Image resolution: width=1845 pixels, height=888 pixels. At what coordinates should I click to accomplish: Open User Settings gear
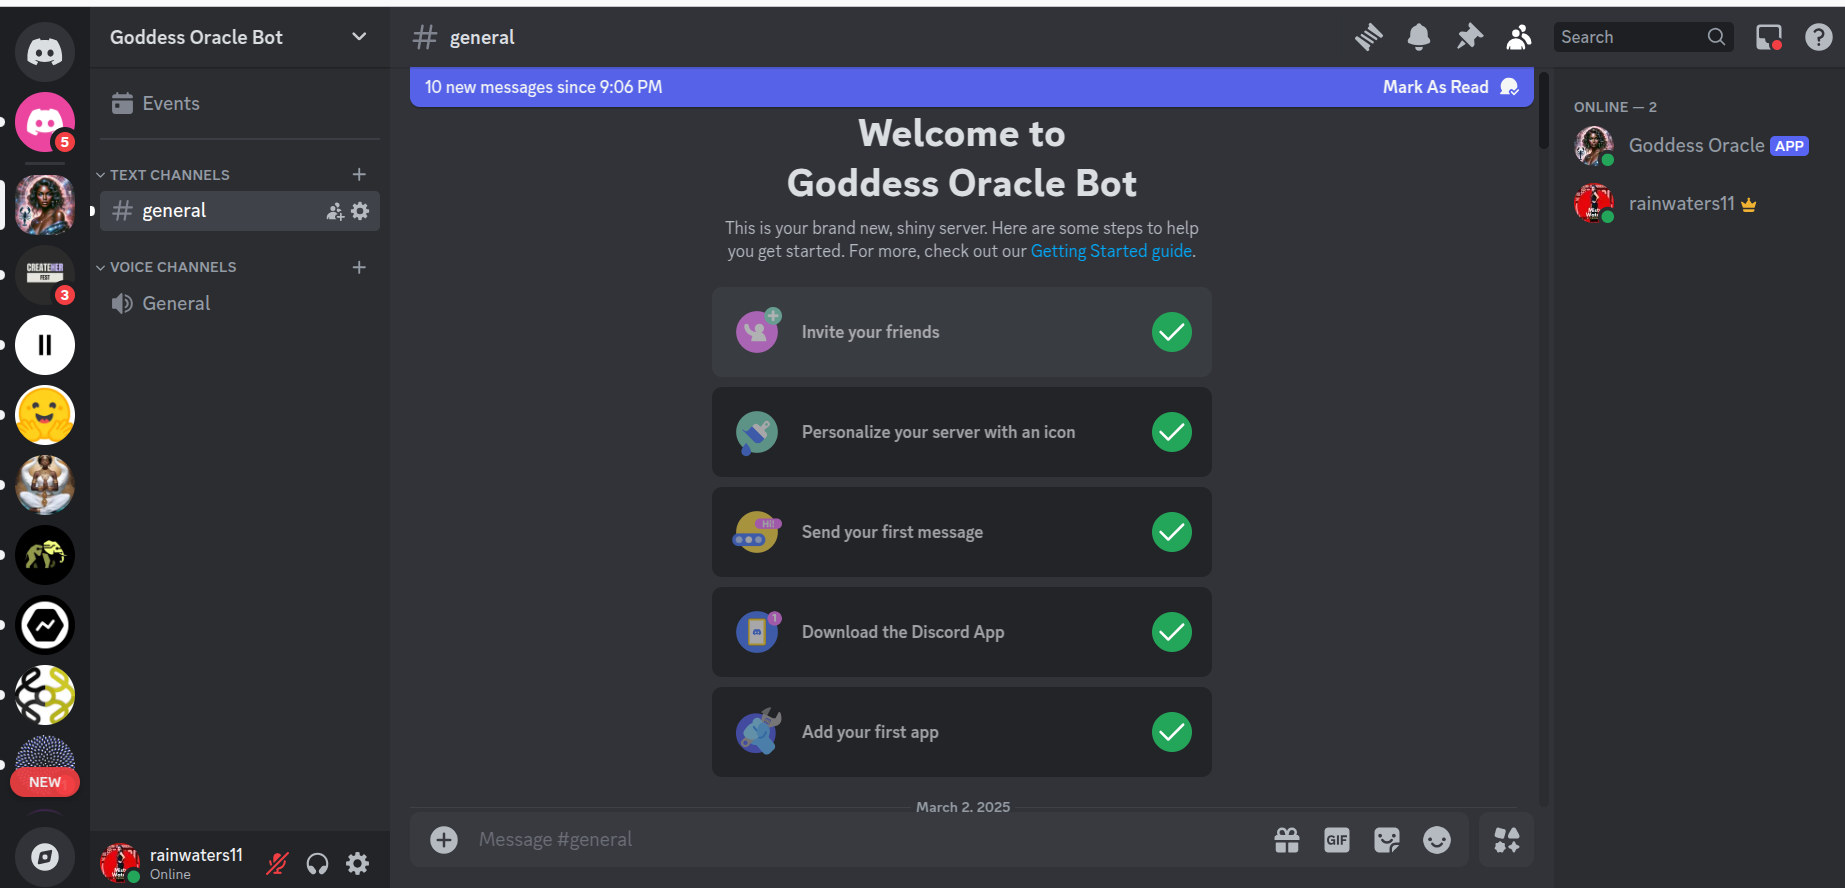357,863
